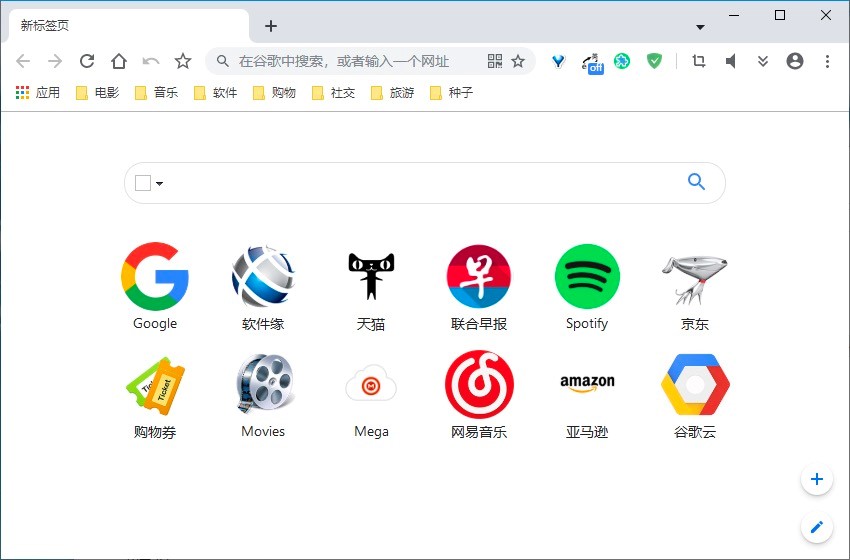The width and height of the screenshot is (850, 560).
Task: Open the 音乐 bookmark folder
Action: (156, 93)
